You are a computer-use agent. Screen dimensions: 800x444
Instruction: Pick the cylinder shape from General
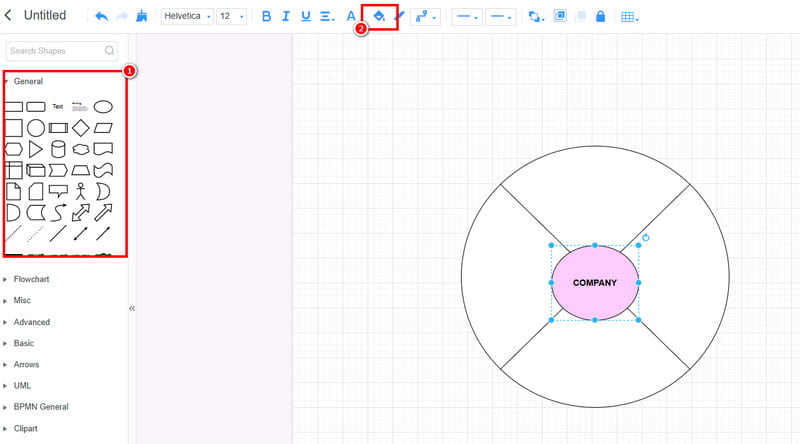pos(58,149)
